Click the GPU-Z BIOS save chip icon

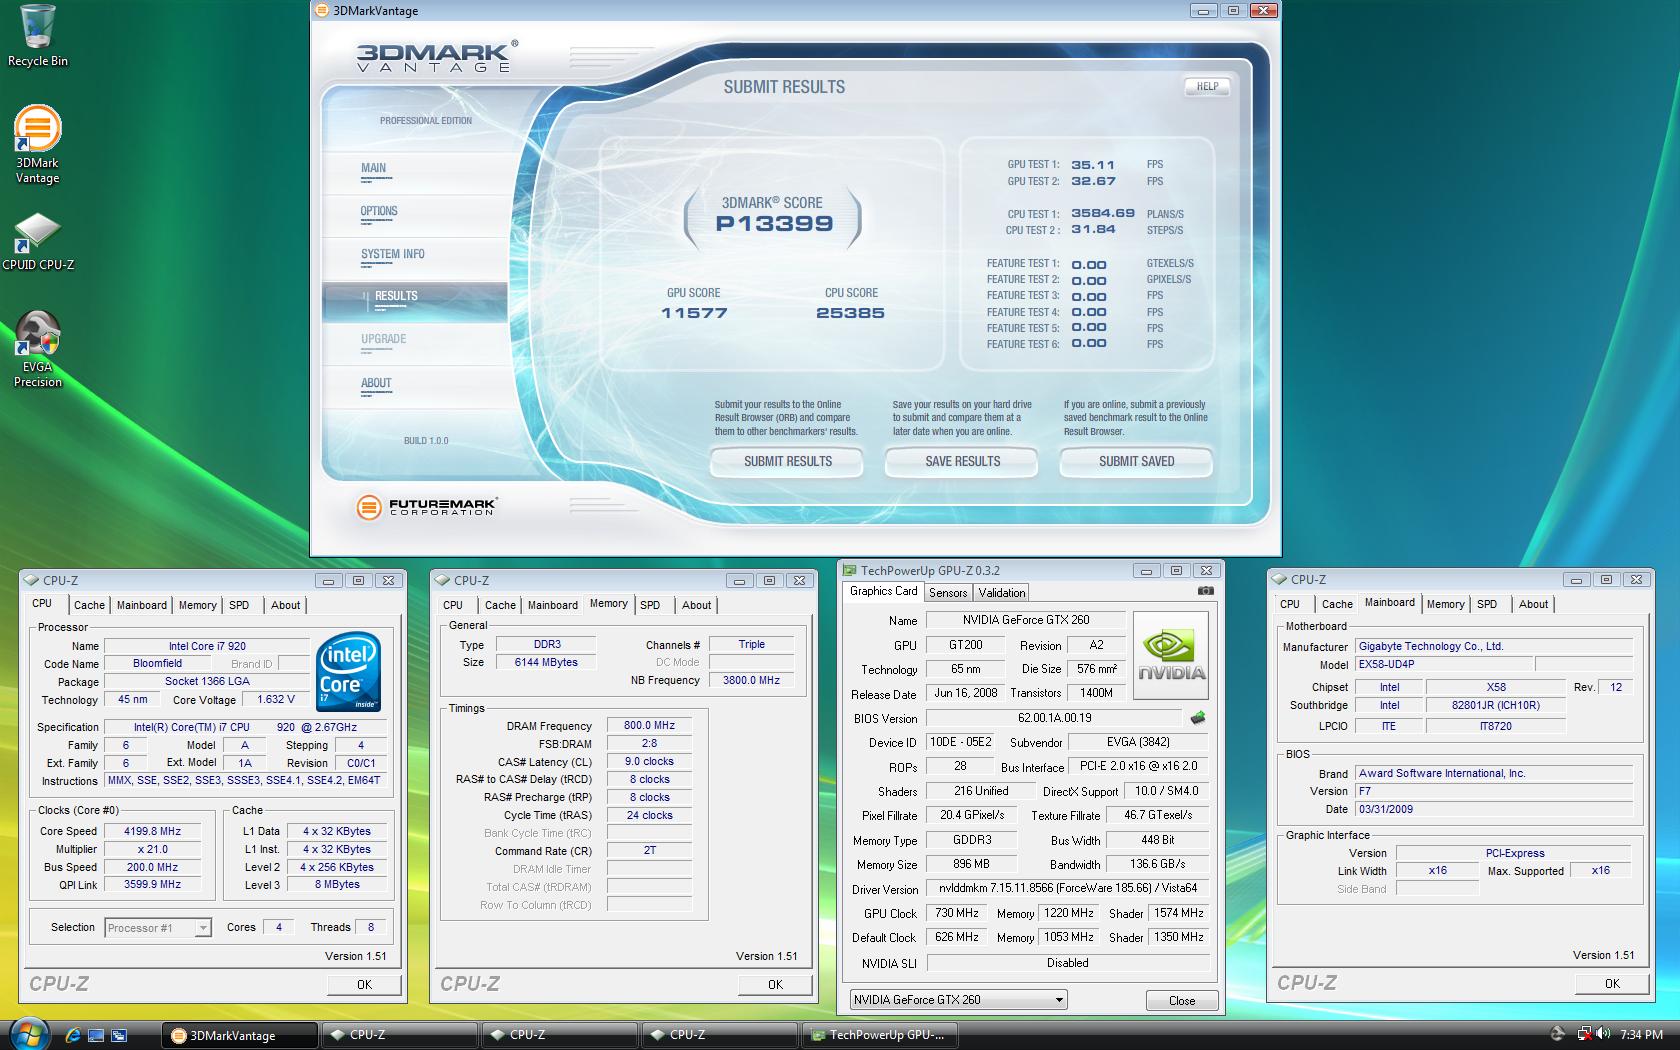(1197, 718)
